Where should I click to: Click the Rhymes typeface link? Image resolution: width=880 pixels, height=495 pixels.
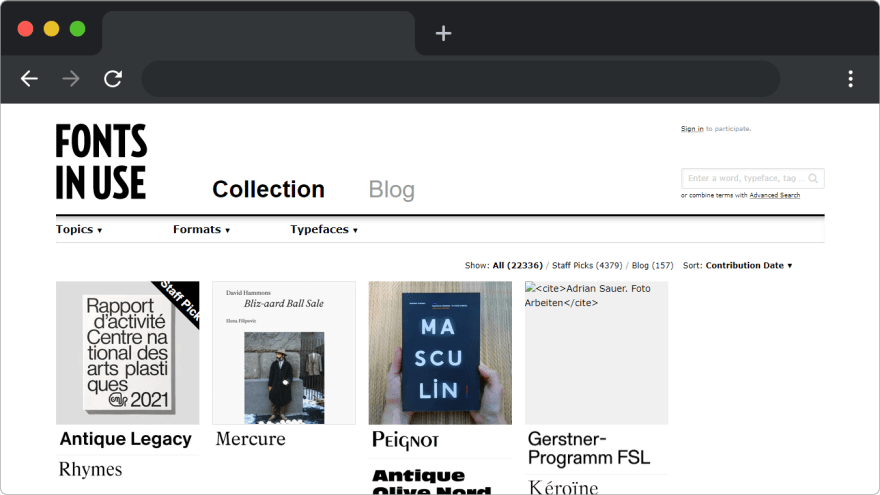pos(90,469)
